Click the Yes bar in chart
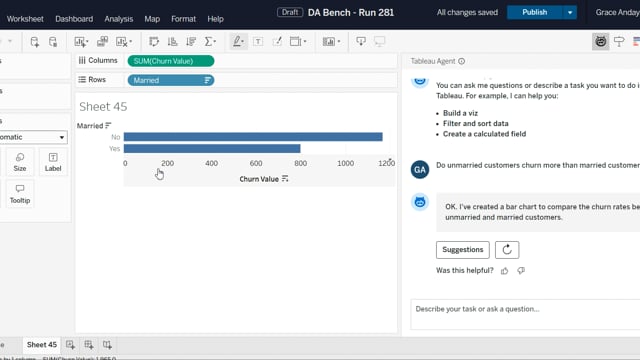Viewport: 640px width, 360px height. (212, 149)
